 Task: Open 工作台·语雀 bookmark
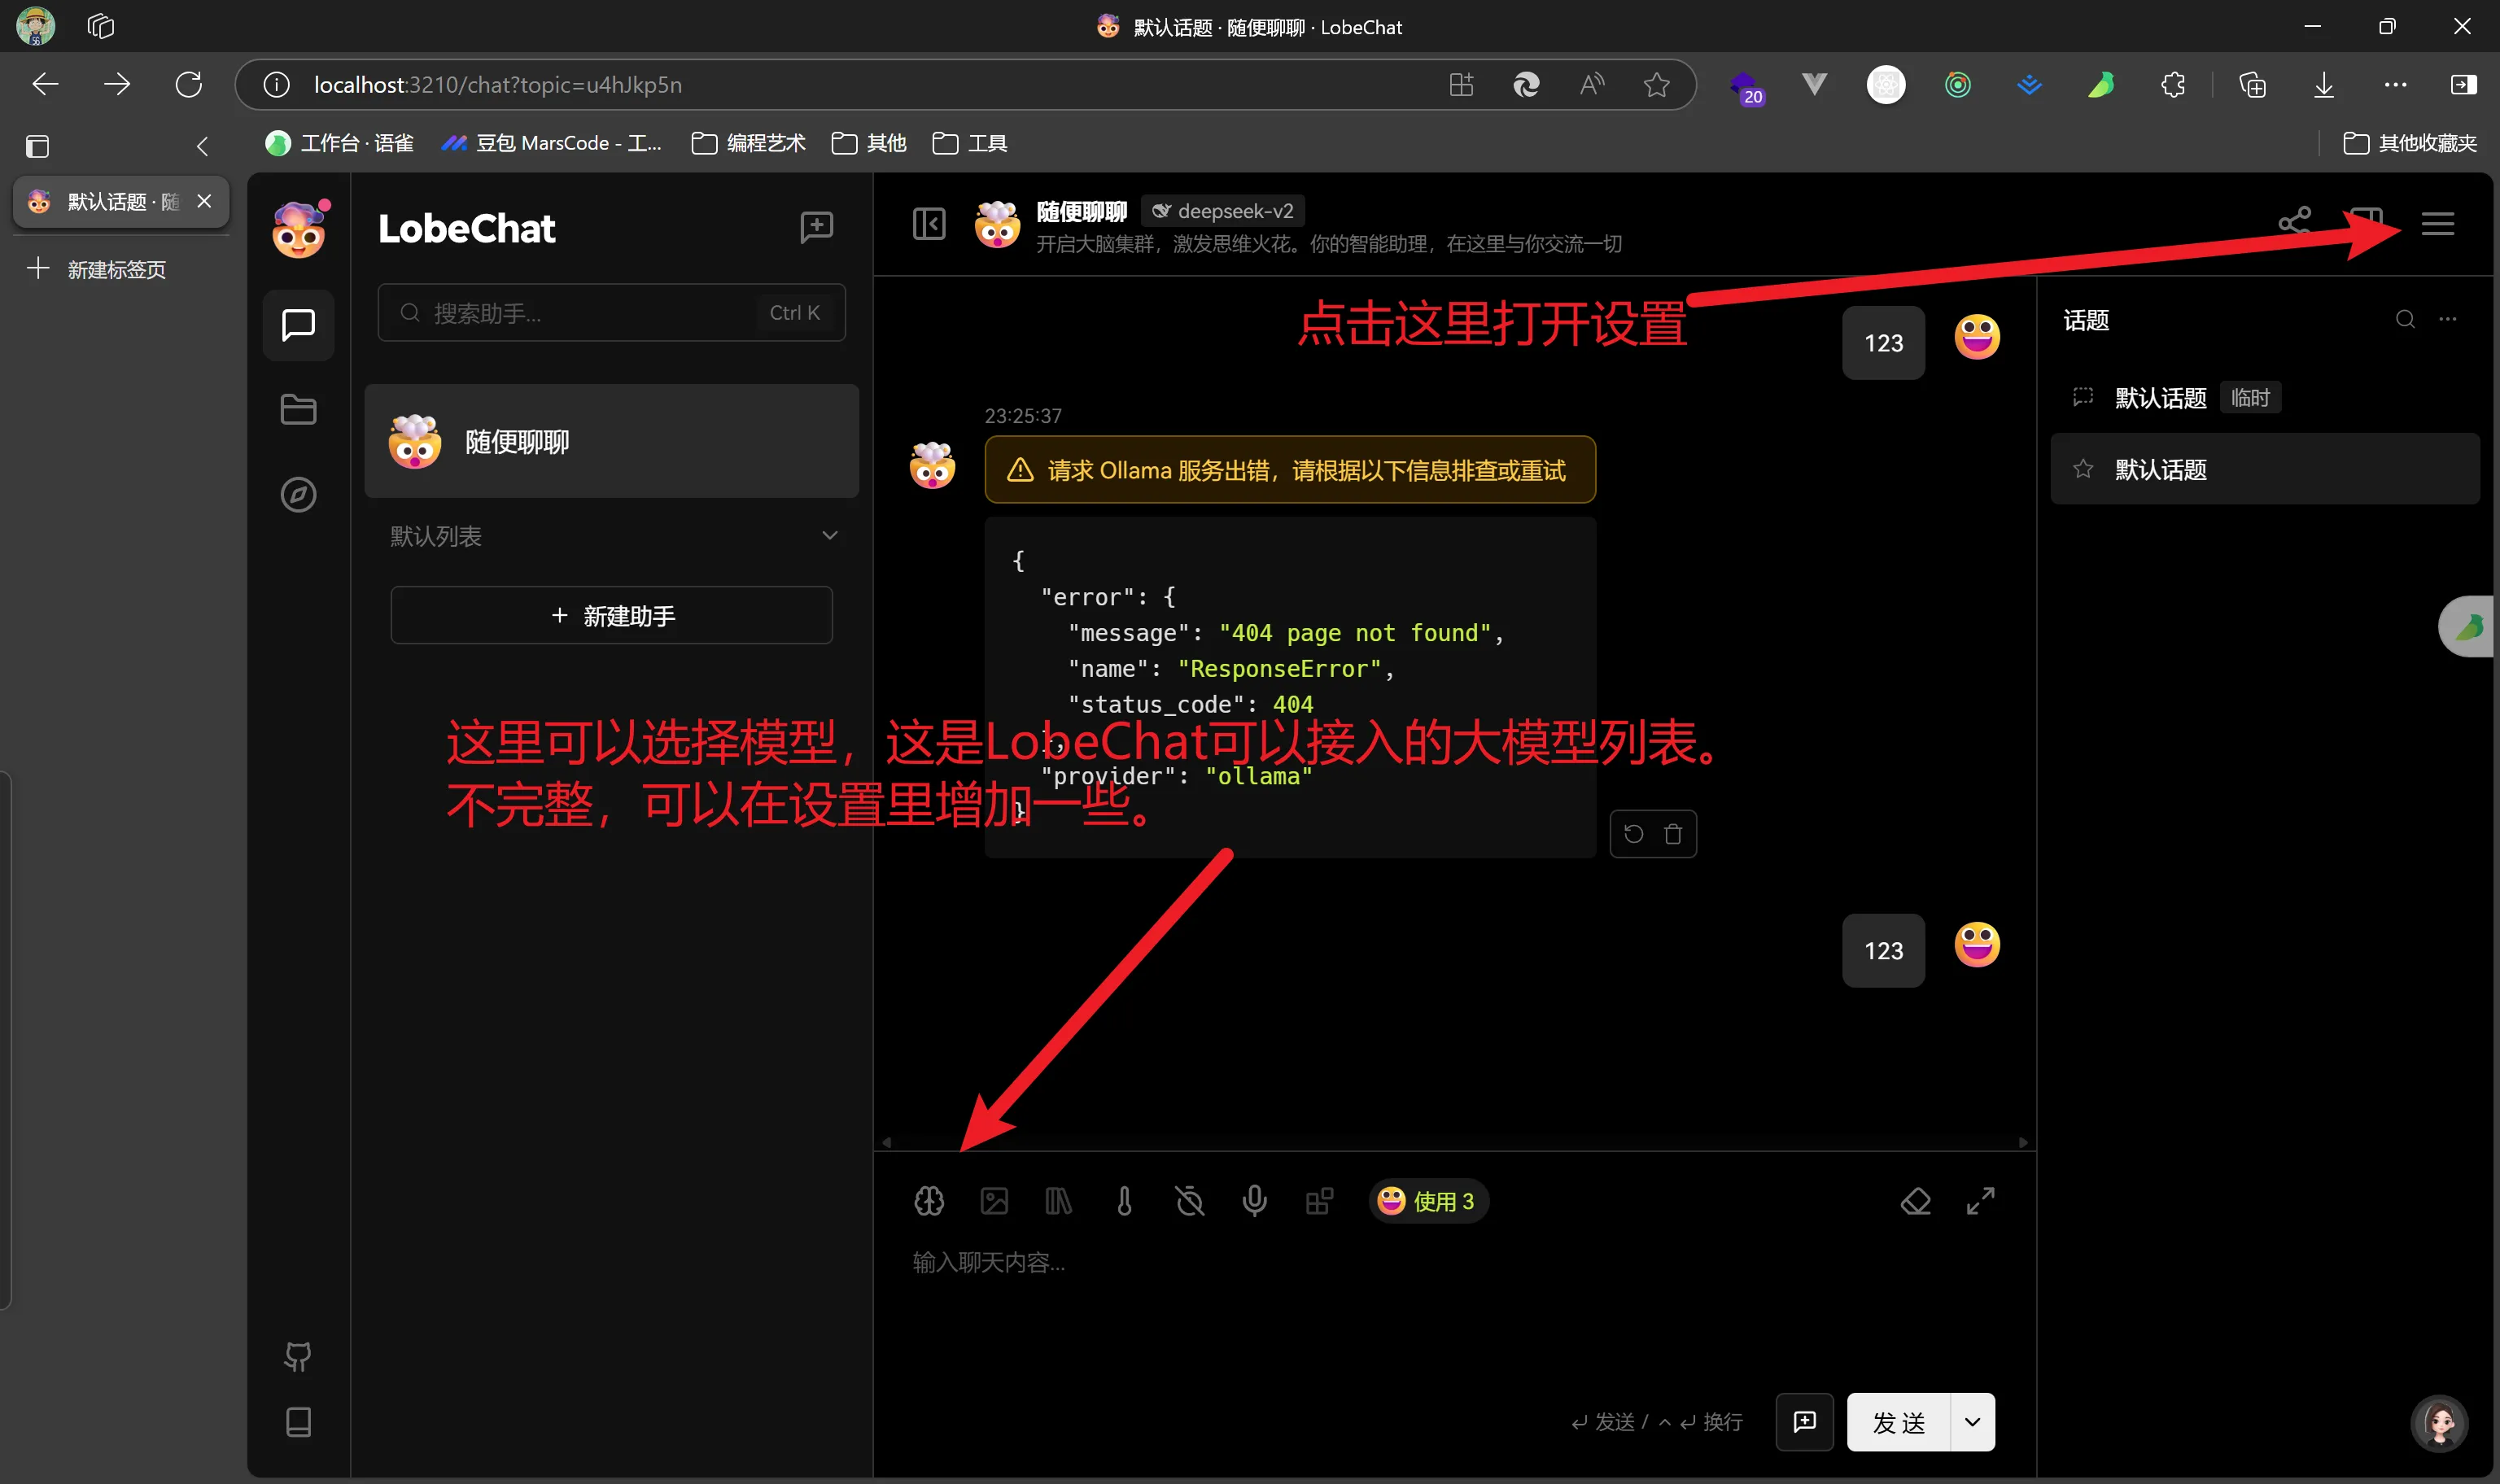pos(339,143)
